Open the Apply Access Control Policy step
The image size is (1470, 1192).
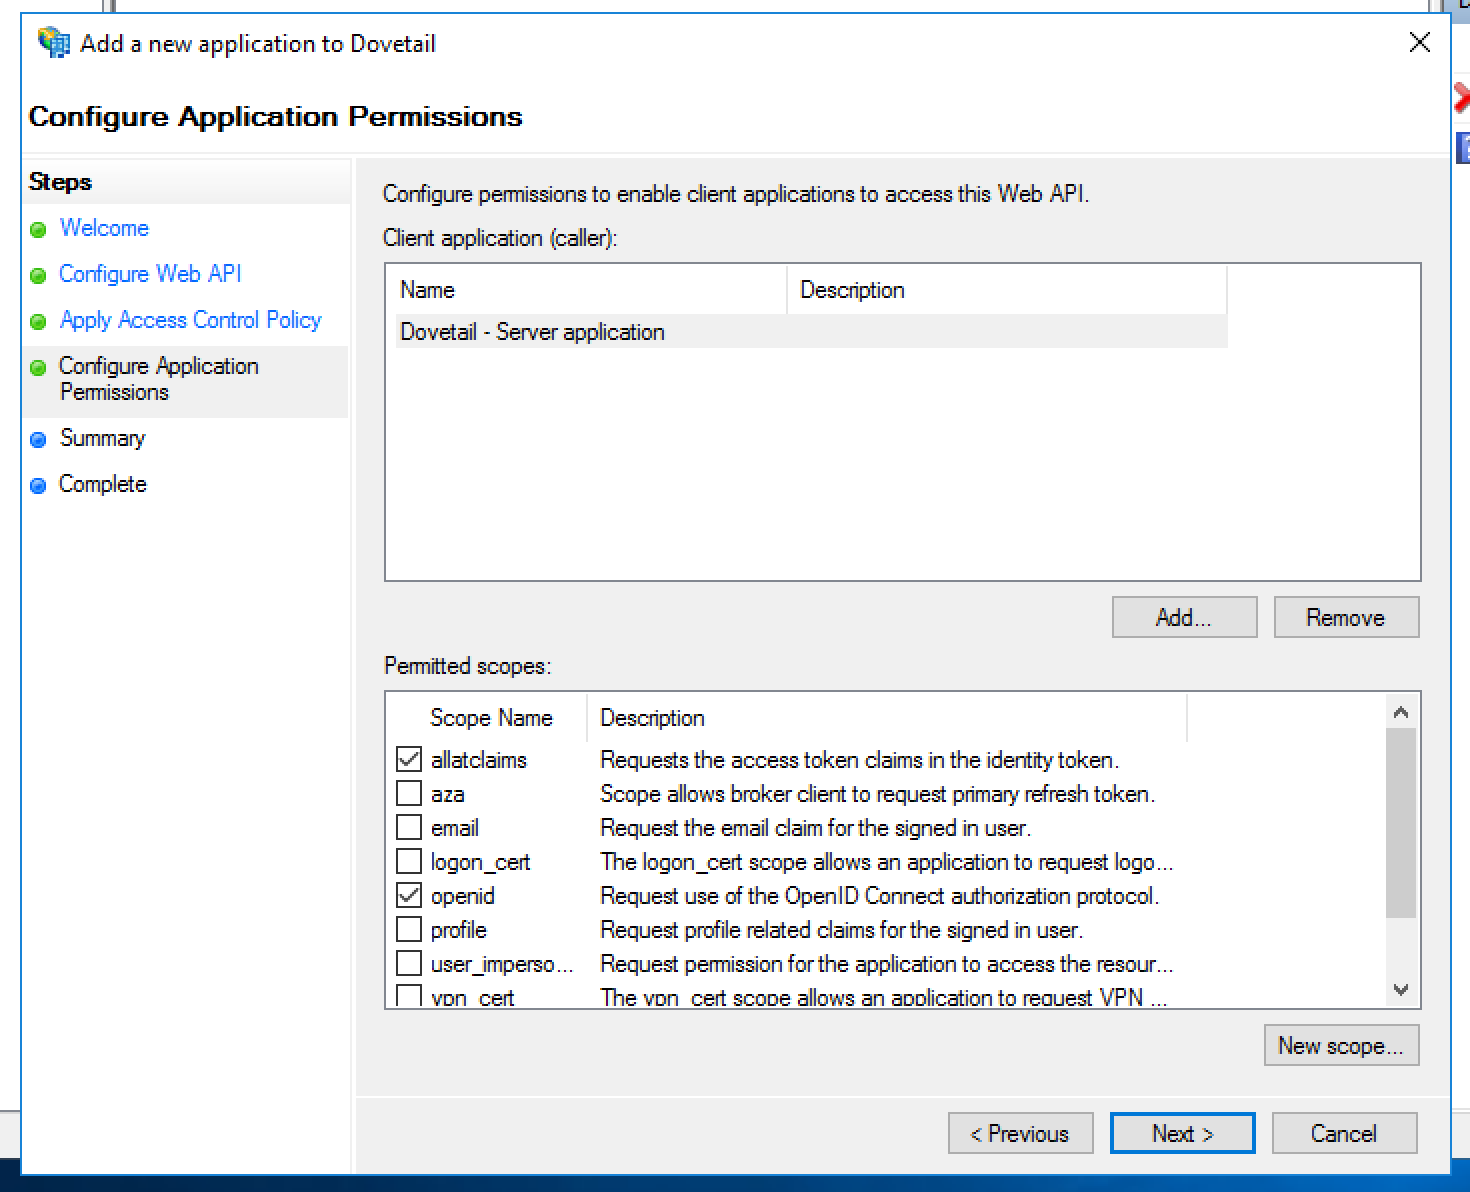click(x=191, y=320)
